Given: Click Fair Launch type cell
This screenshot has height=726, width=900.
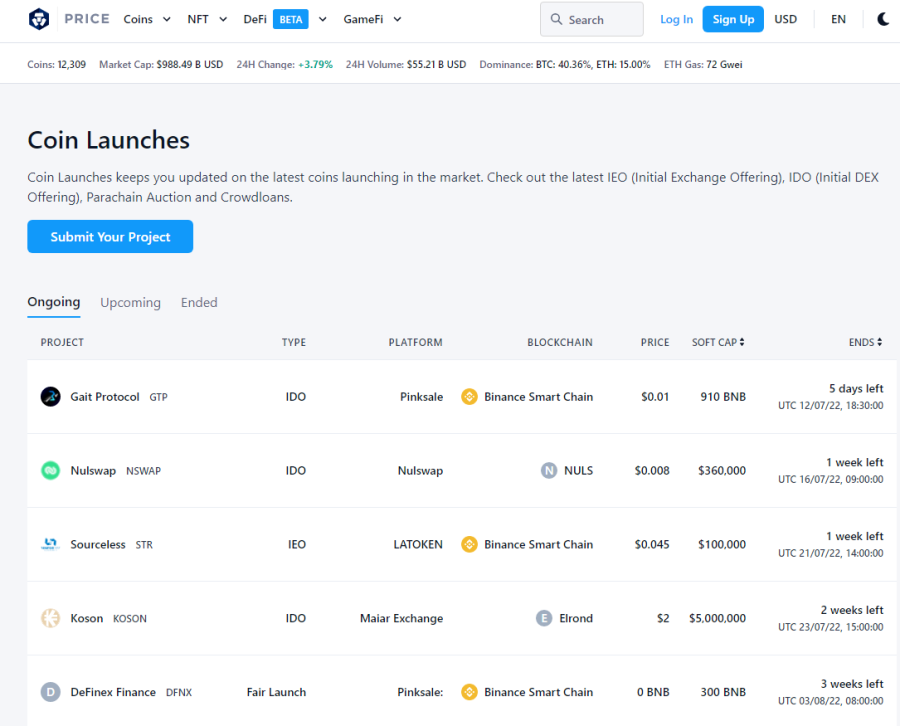Looking at the screenshot, I should (276, 692).
